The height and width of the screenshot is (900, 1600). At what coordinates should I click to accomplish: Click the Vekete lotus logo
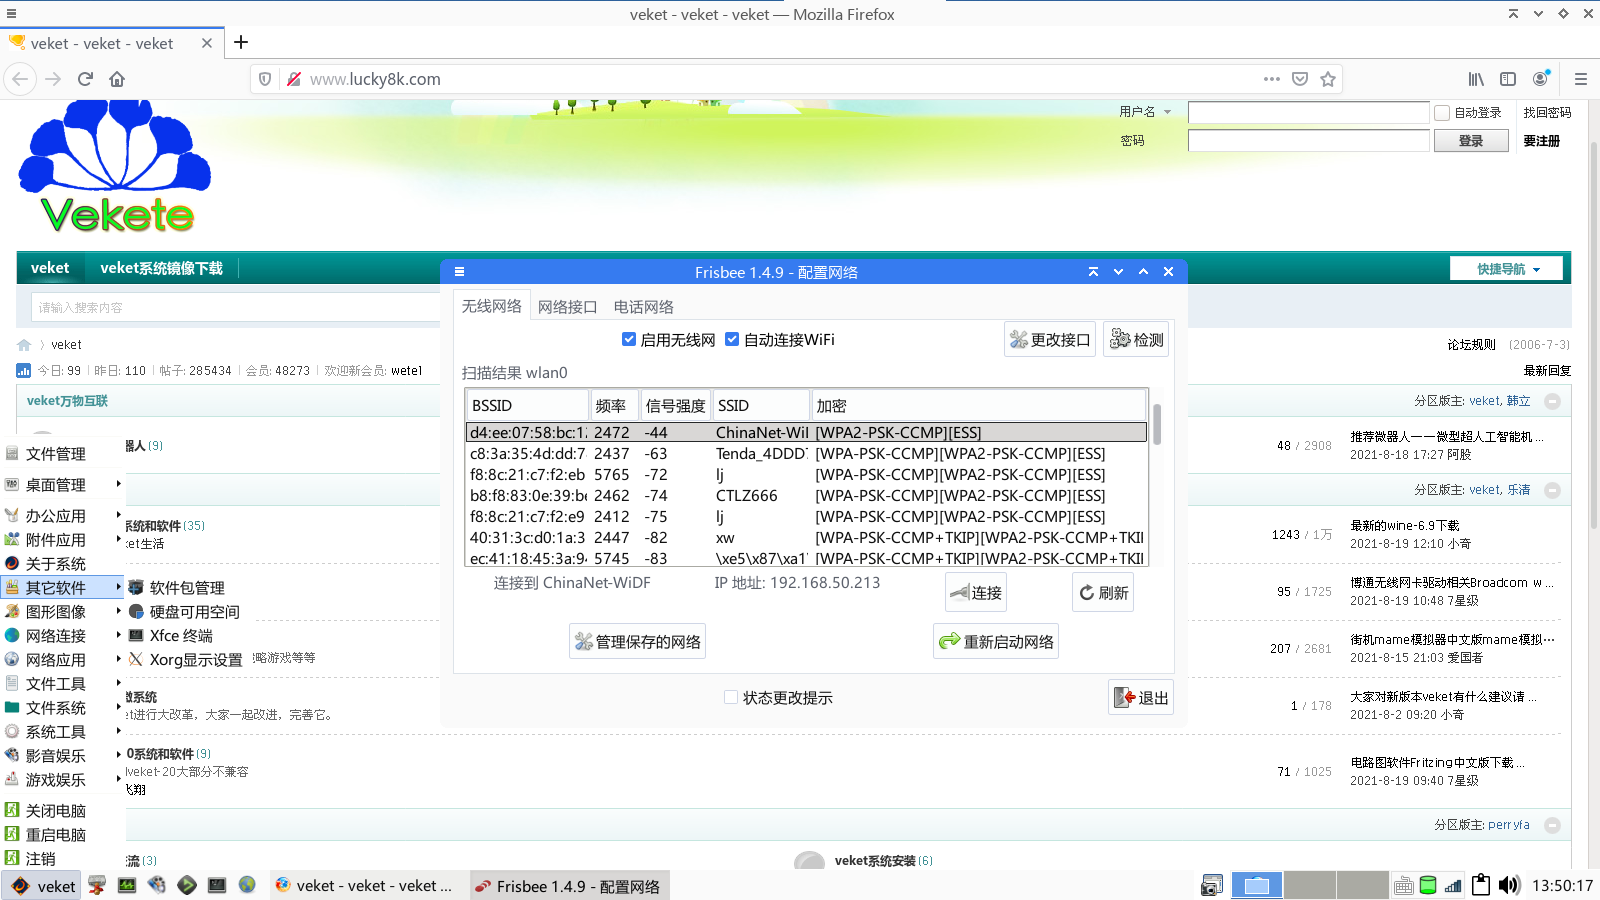tap(115, 165)
